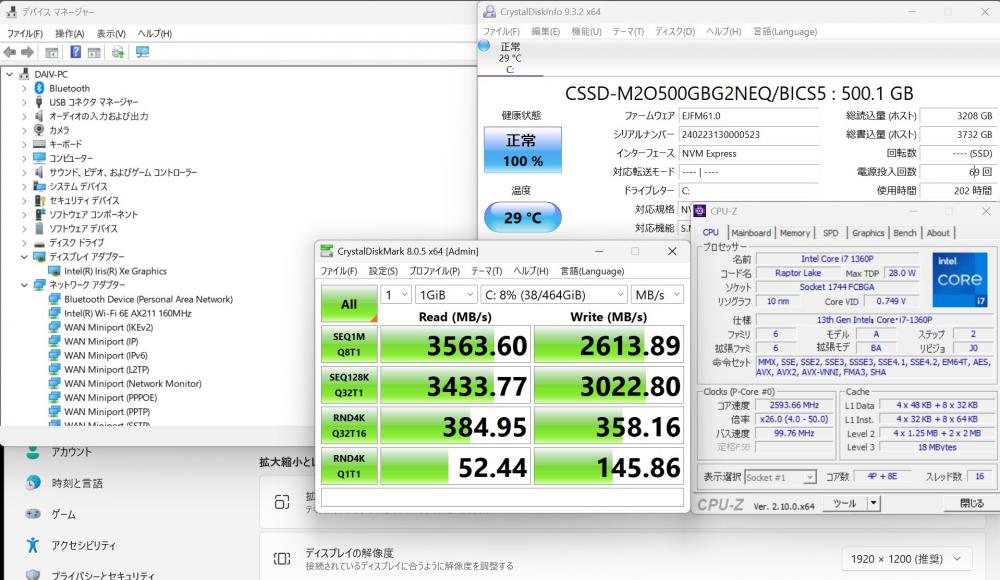Viewport: 1000px width, 580px height.
Task: Click the empty comment field in CrystalDiskMark
Action: [x=502, y=498]
